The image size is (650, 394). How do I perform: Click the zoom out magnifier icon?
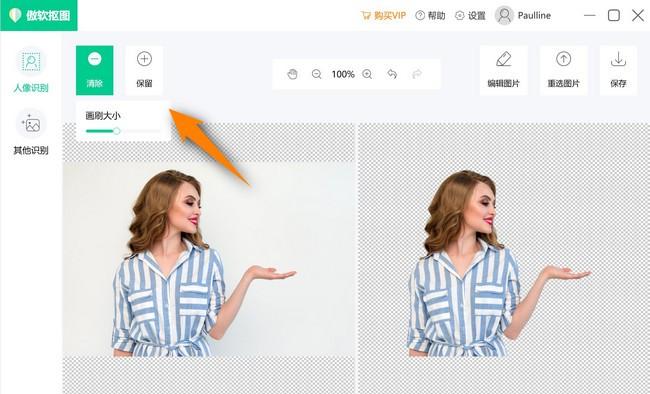click(x=316, y=74)
